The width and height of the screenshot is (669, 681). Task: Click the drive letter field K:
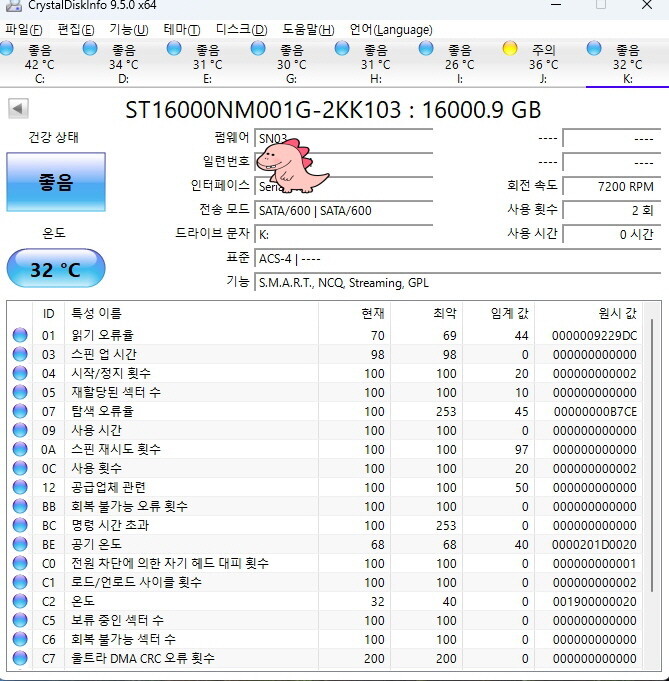(x=344, y=235)
